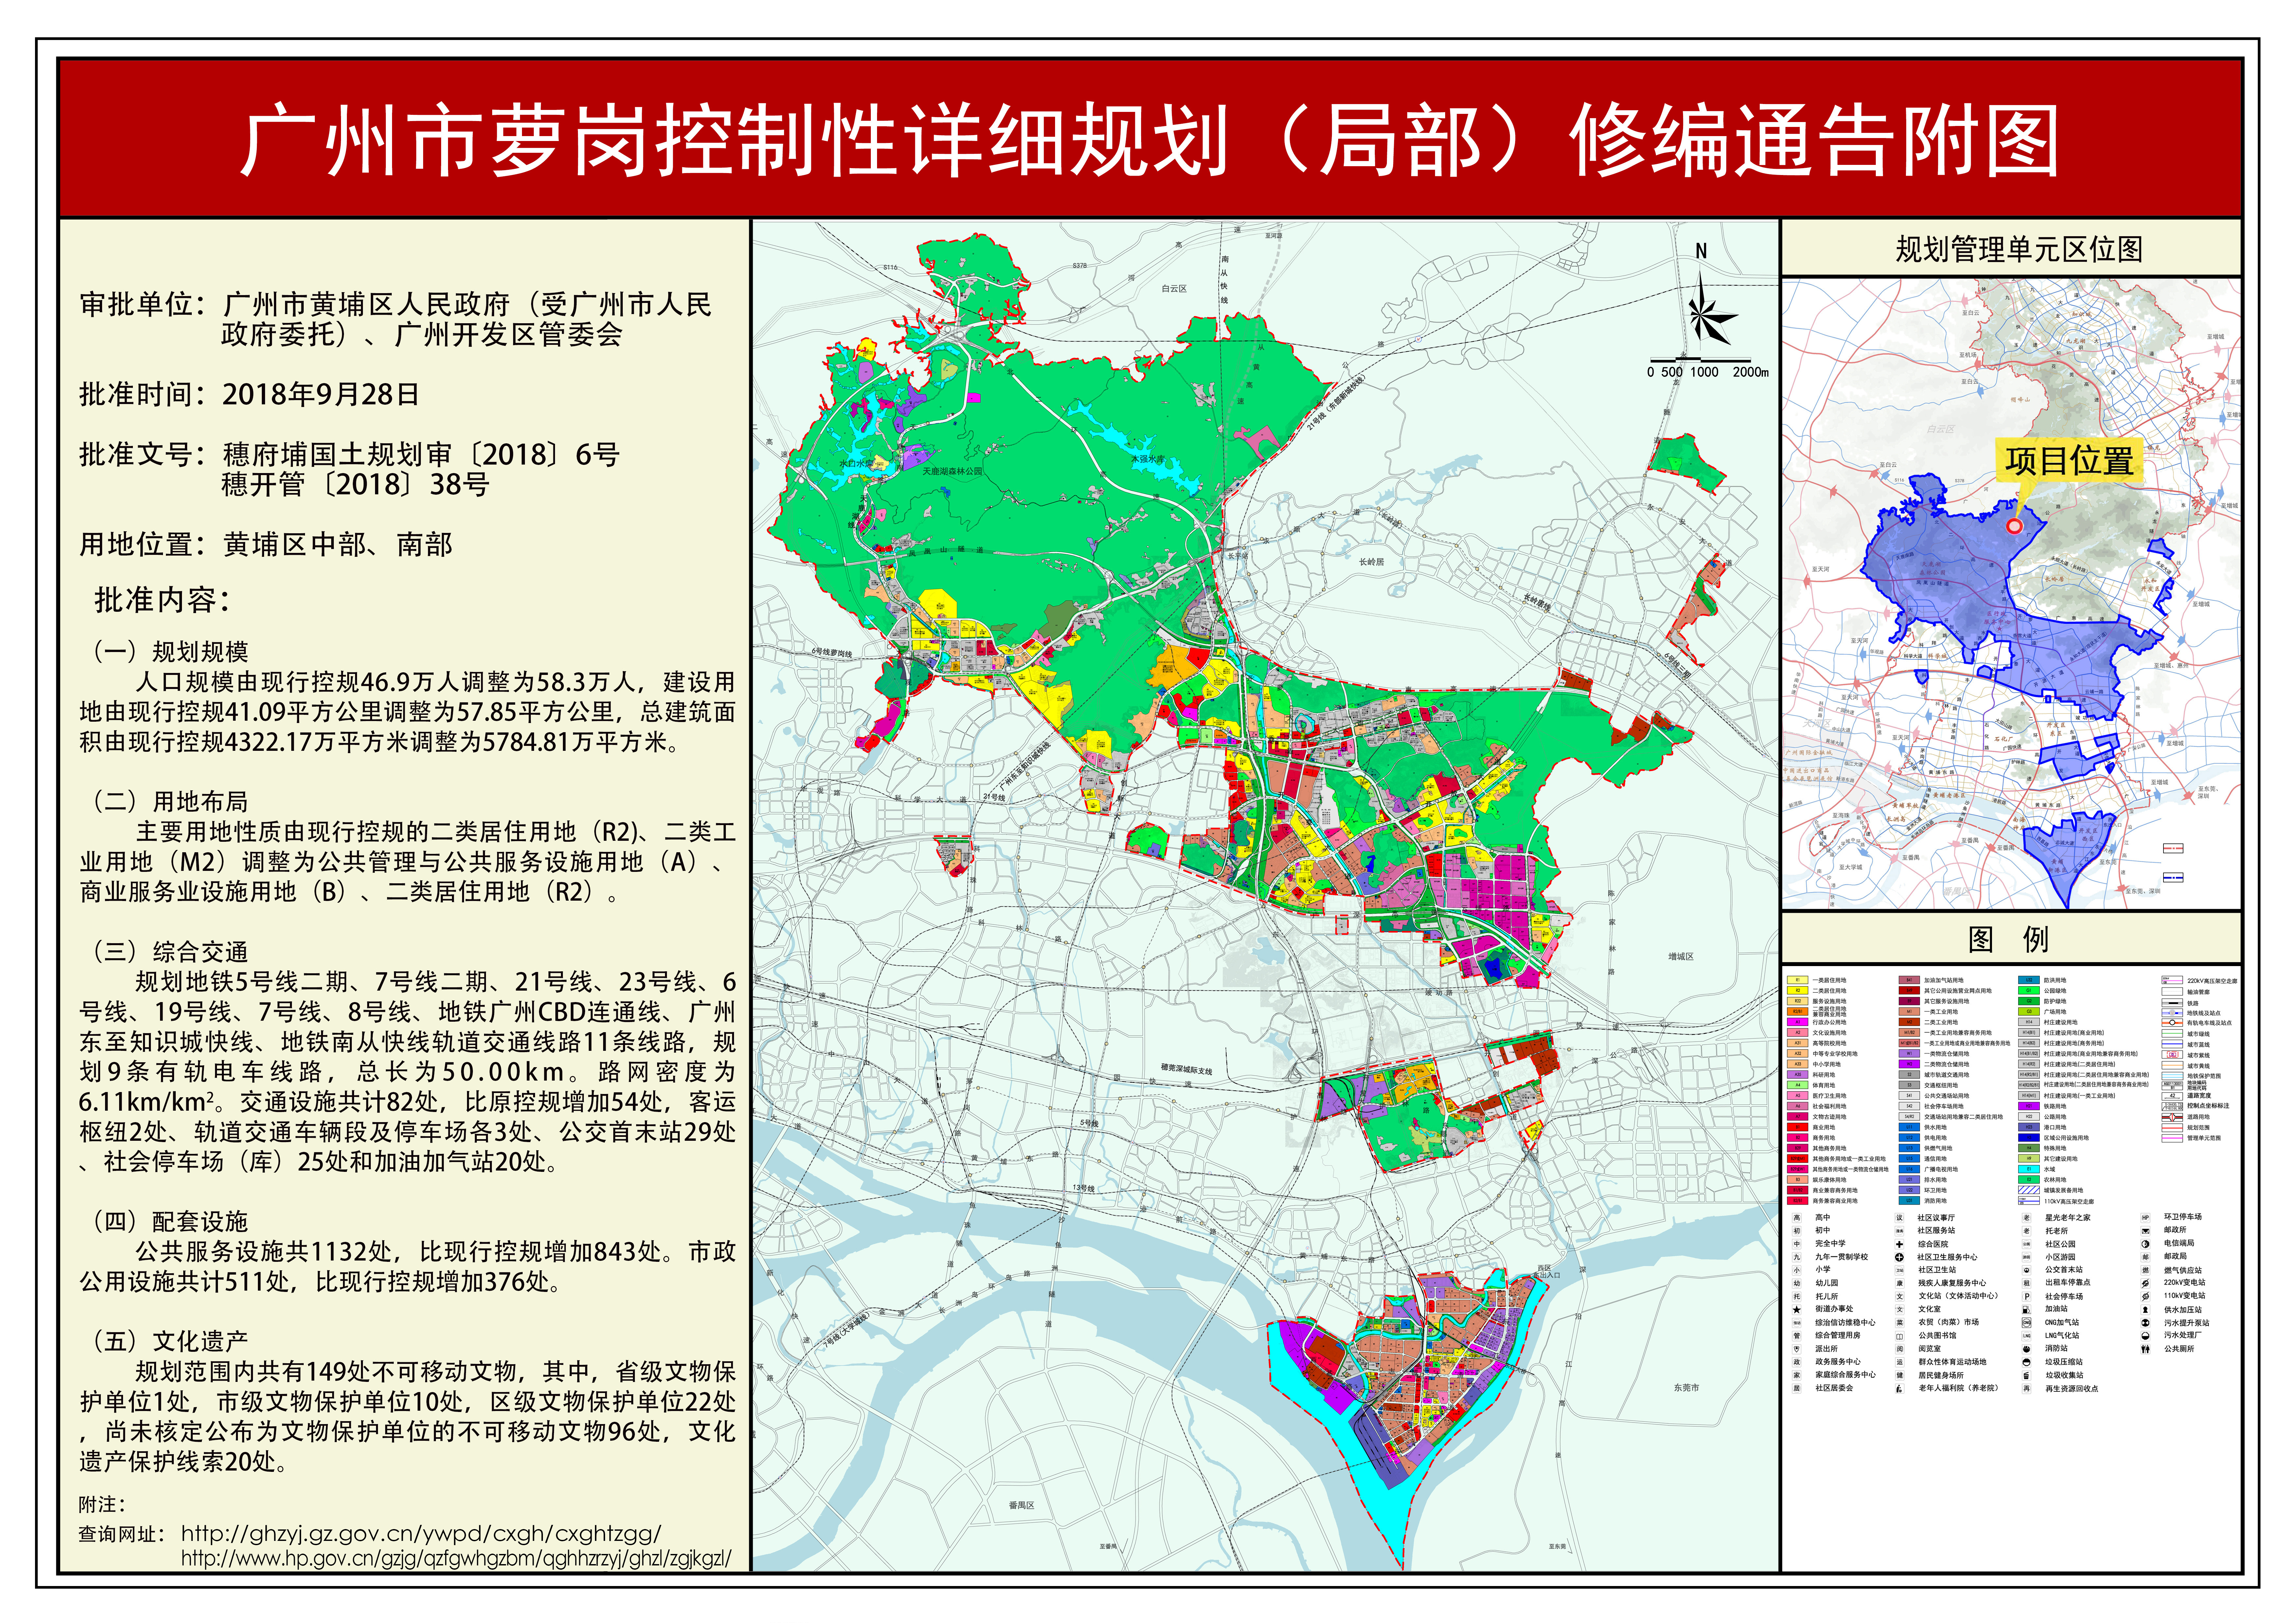Click the 天鹿湖森林公园 map label

pyautogui.click(x=952, y=471)
